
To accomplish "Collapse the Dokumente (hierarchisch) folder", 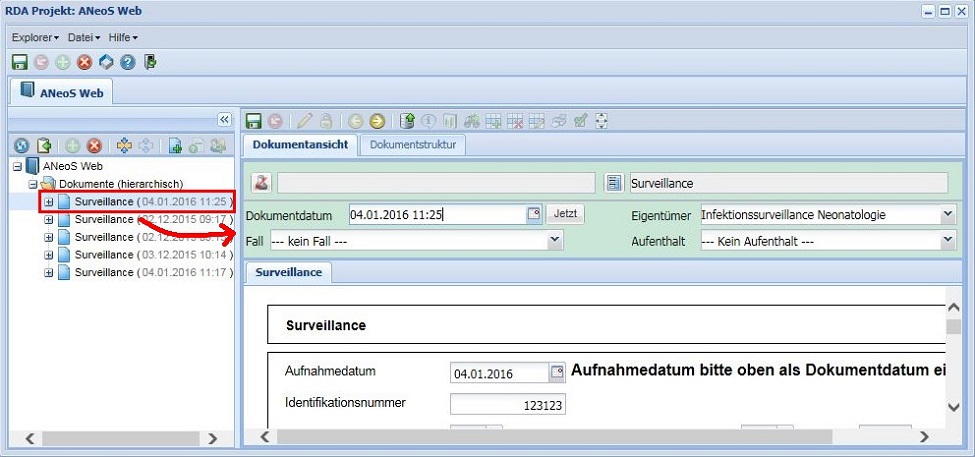I will [x=33, y=184].
